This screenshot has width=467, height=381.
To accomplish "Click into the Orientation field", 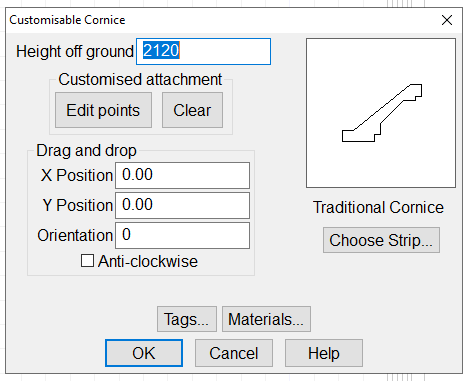I will (x=182, y=235).
